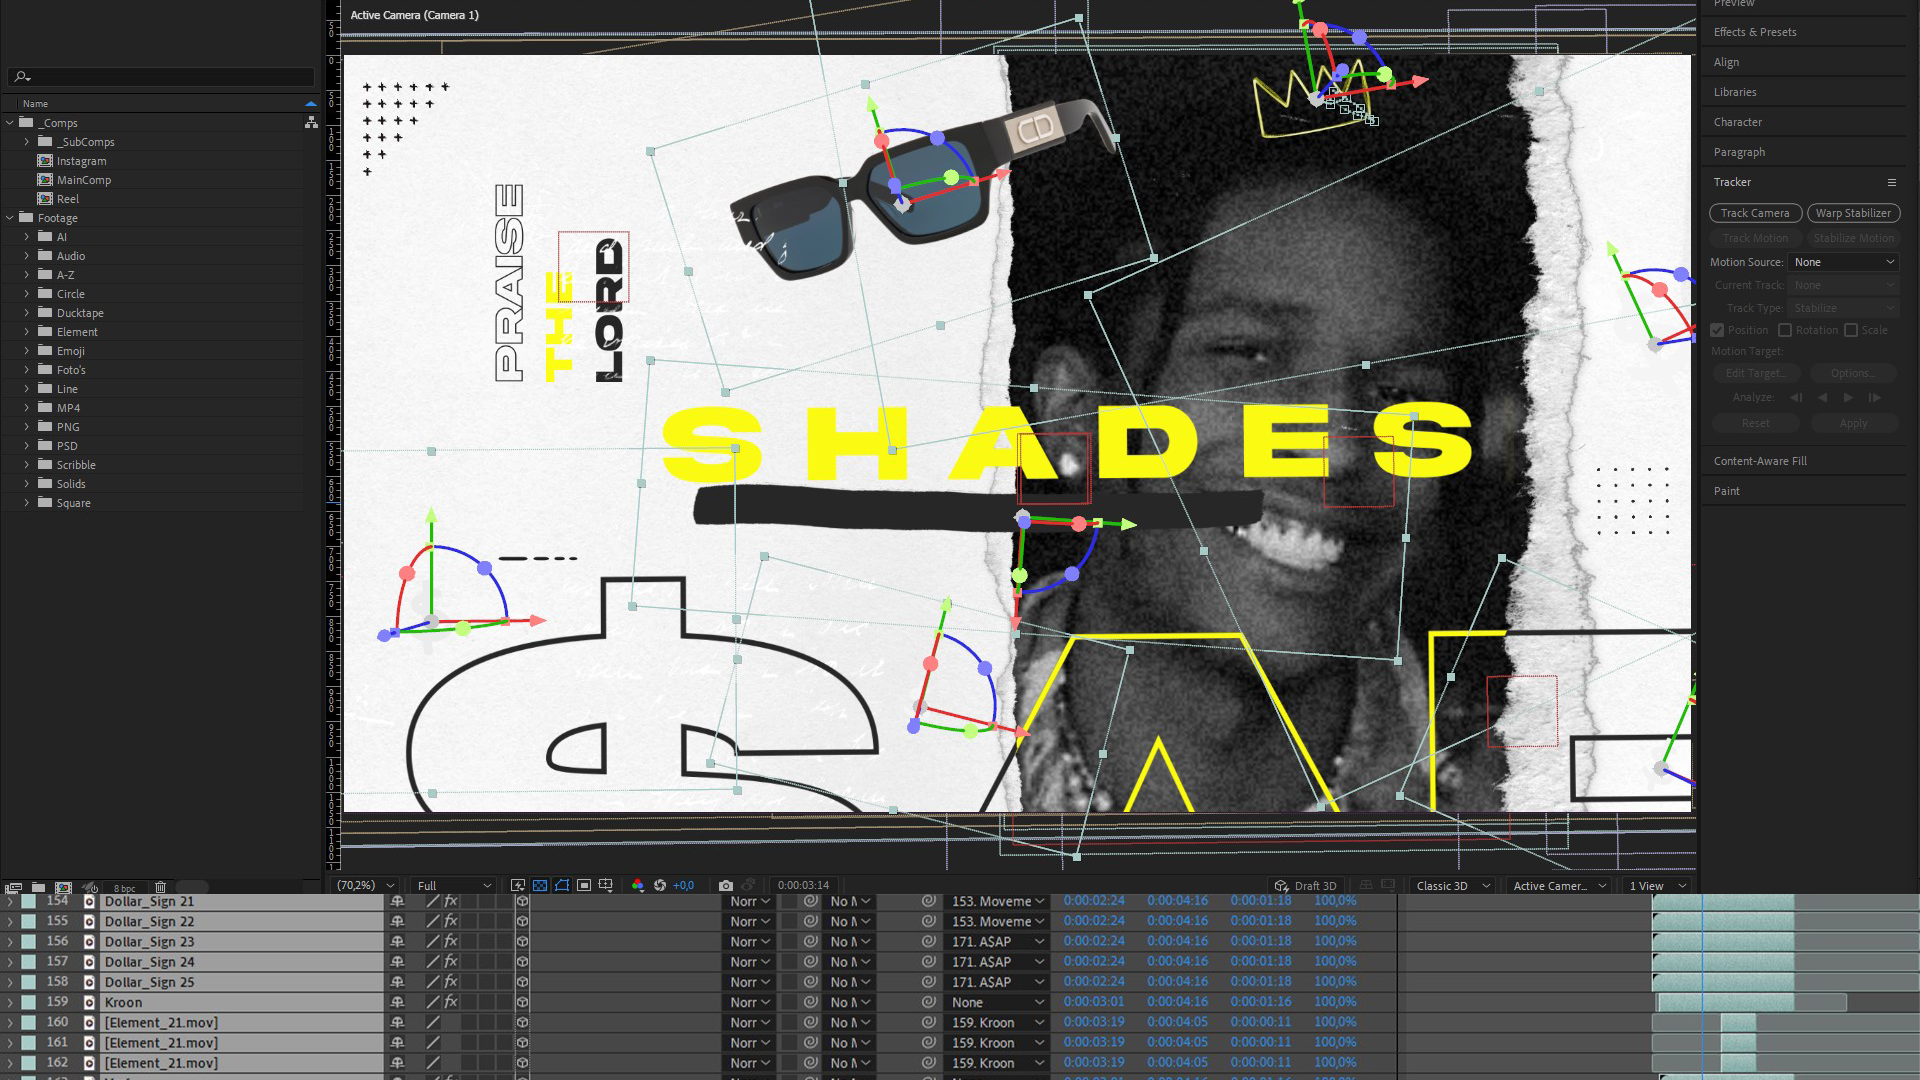Toggle Position checkbox in Tracker
This screenshot has height=1080, width=1920.
(x=1717, y=330)
